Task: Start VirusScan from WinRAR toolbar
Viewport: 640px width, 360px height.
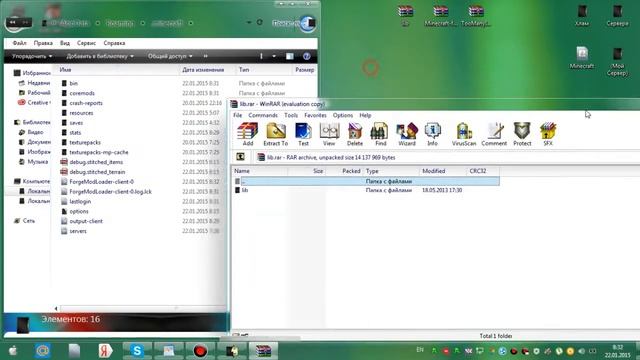Action: click(464, 134)
